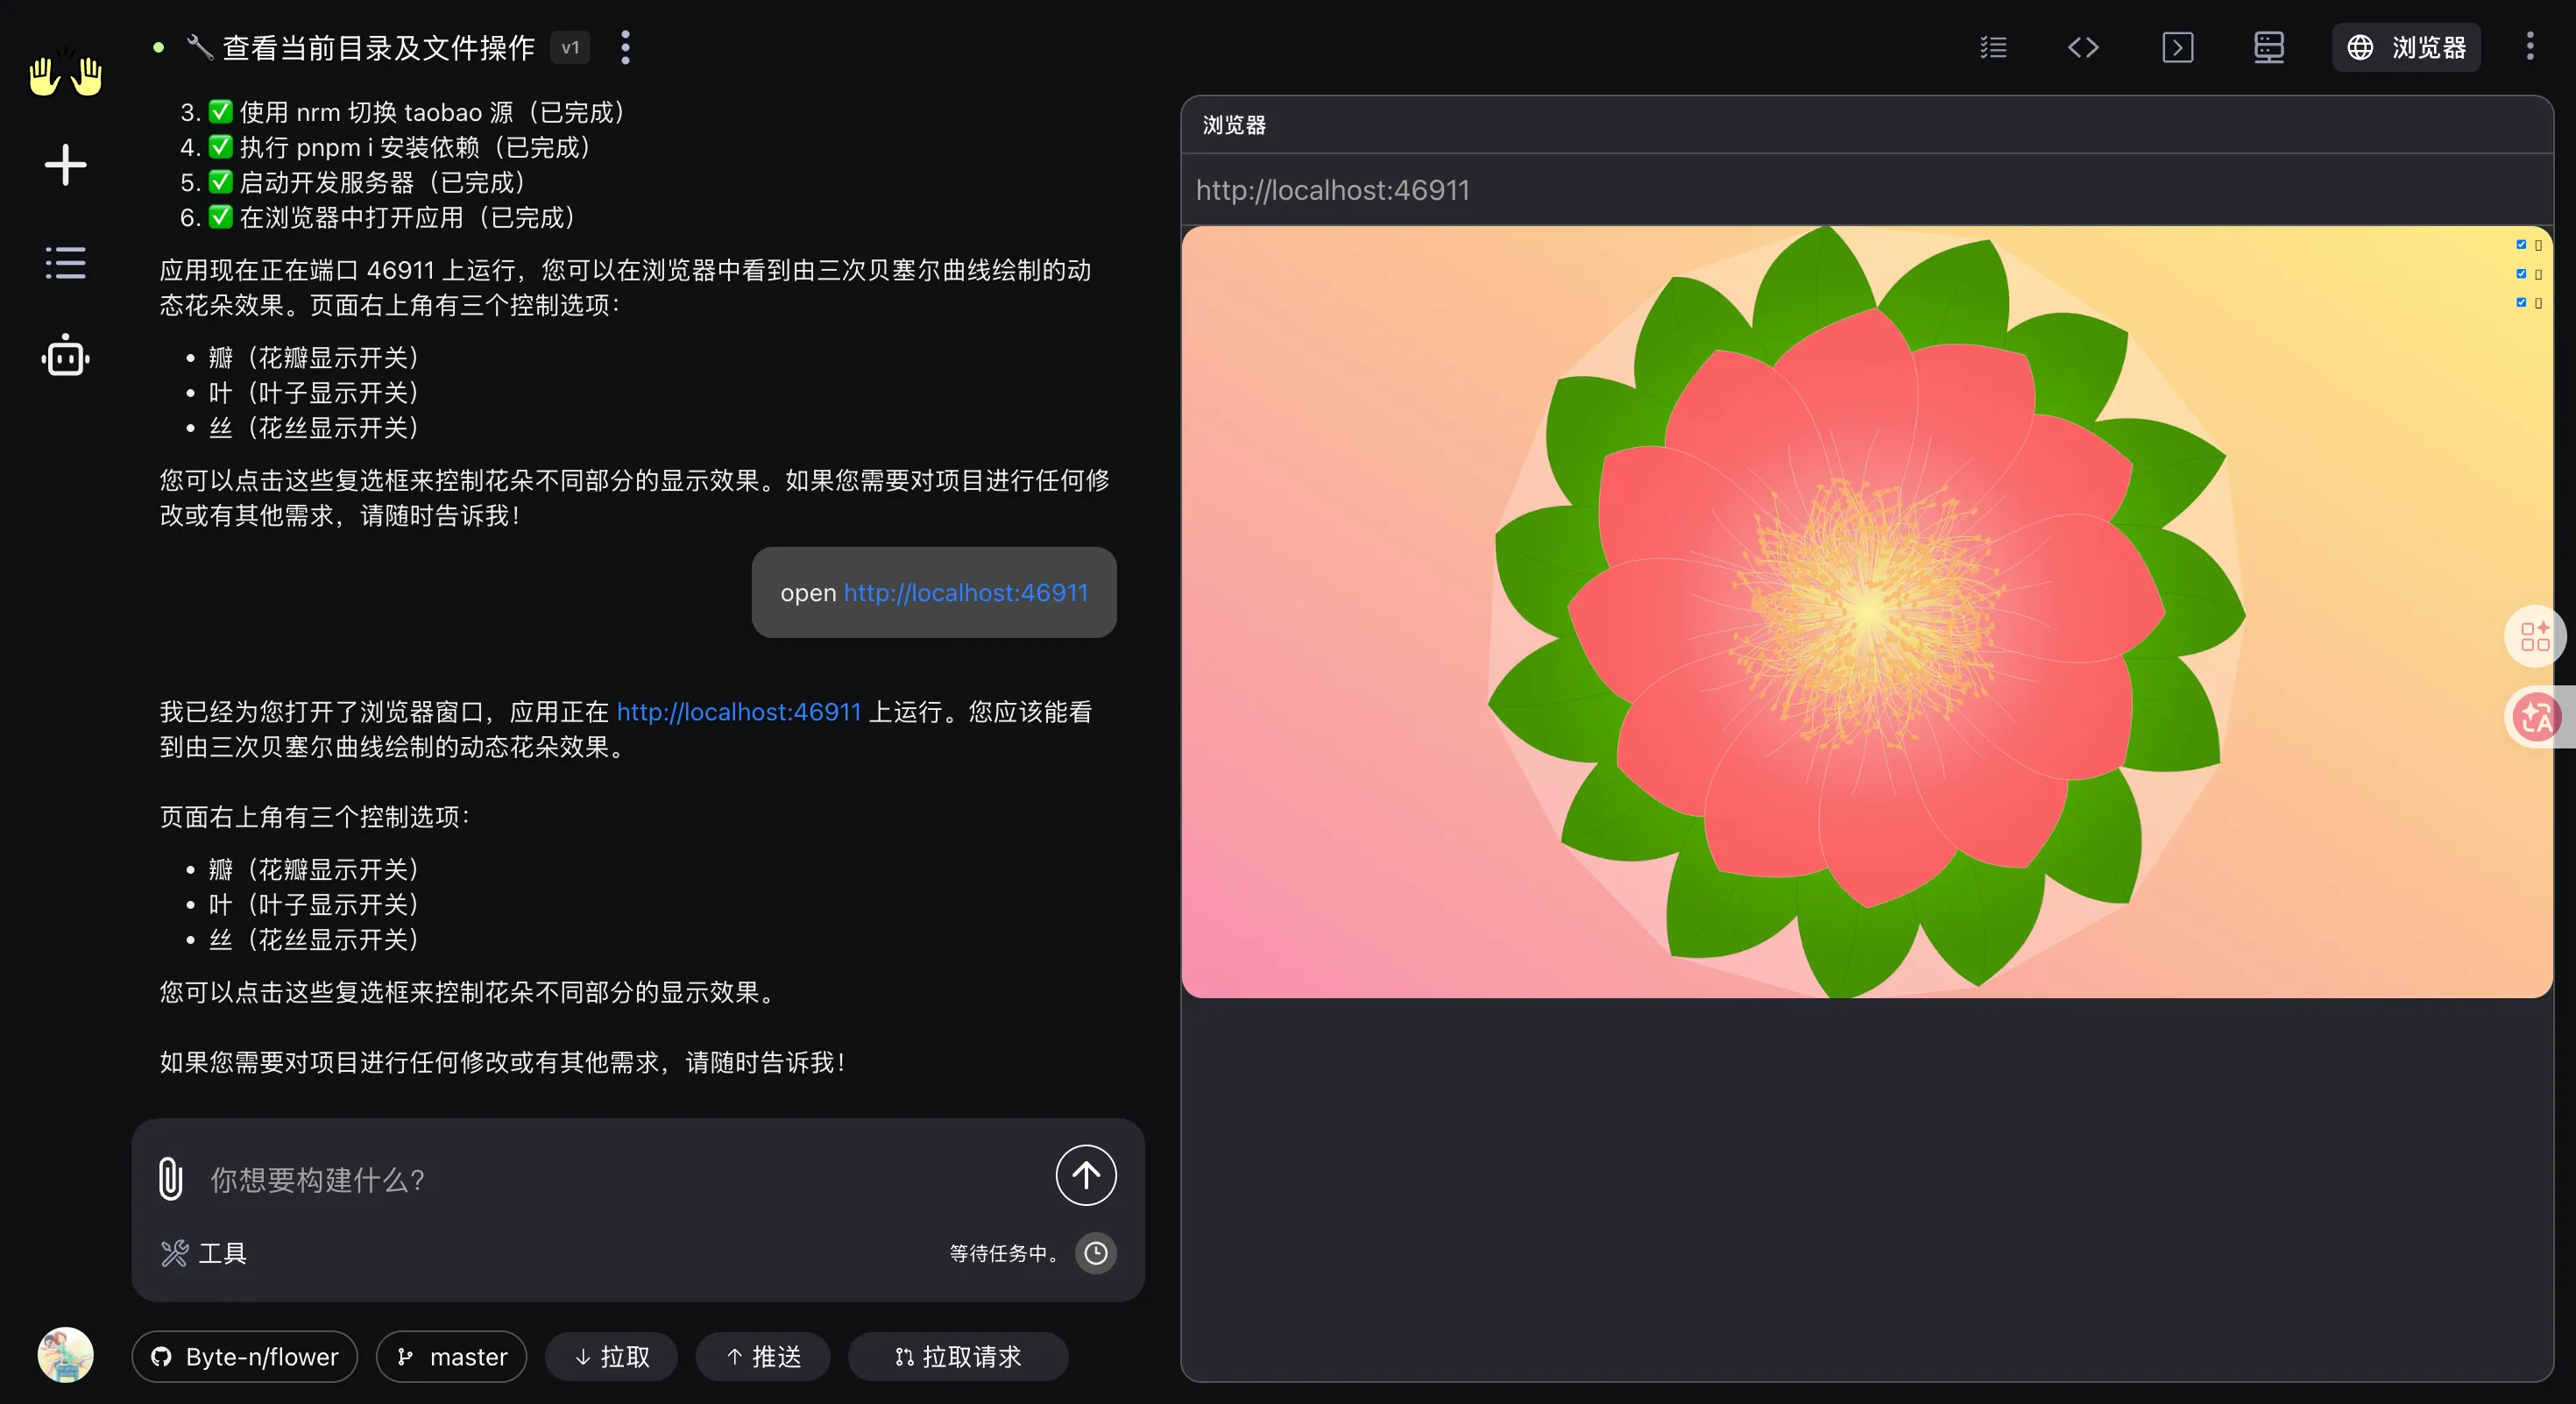Uncheck the second (middle) checkbox in flower app
The width and height of the screenshot is (2576, 1404).
(2521, 273)
